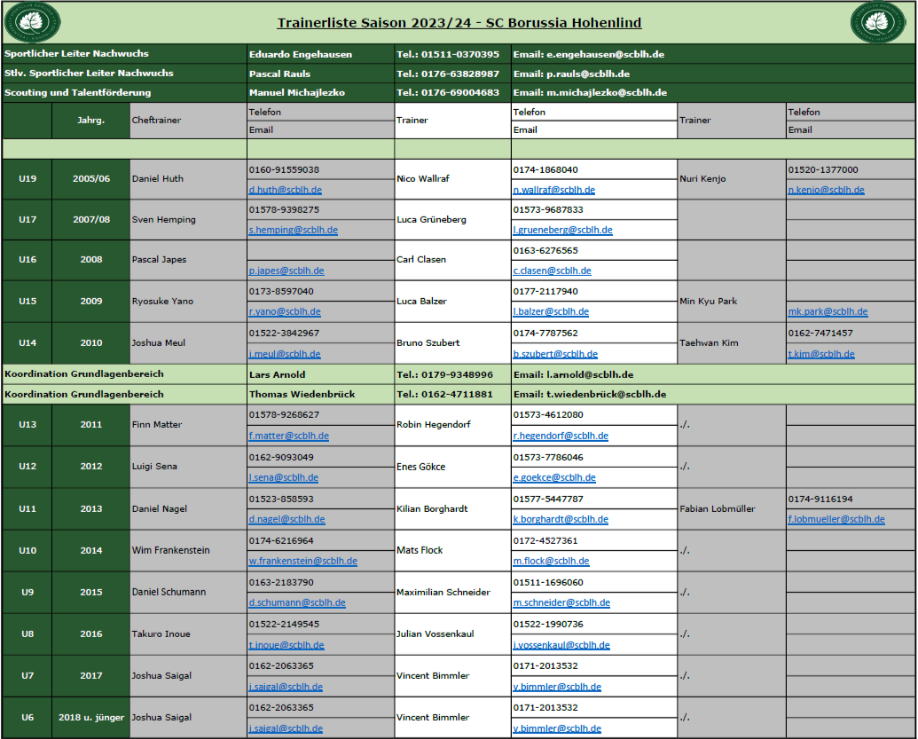The height and width of the screenshot is (739, 918).
Task: Select cell Takuro Inoue
Action: pyautogui.click(x=189, y=634)
